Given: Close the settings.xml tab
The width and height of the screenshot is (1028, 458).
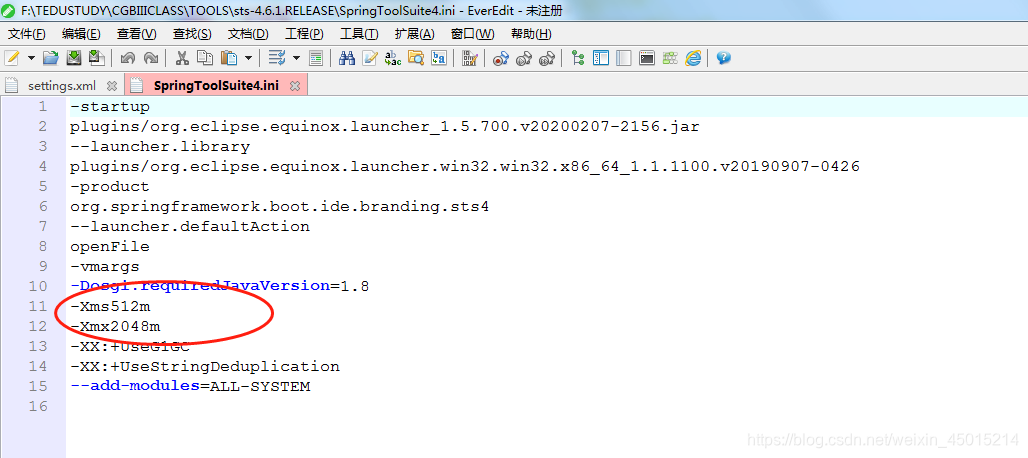Looking at the screenshot, I should pos(112,86).
